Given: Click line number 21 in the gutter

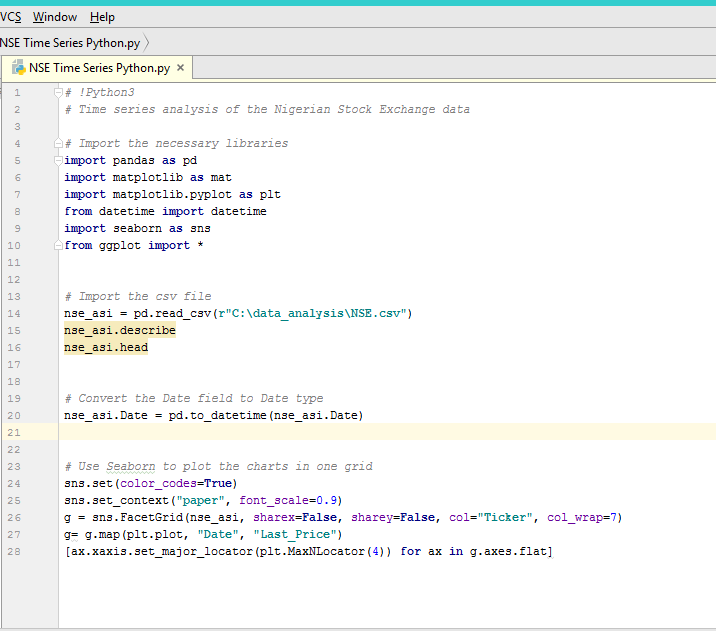Looking at the screenshot, I should pyautogui.click(x=14, y=433).
